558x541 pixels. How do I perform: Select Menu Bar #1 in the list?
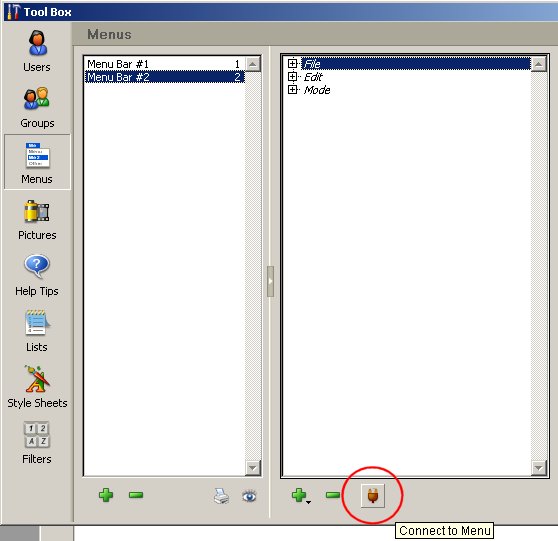coord(164,64)
